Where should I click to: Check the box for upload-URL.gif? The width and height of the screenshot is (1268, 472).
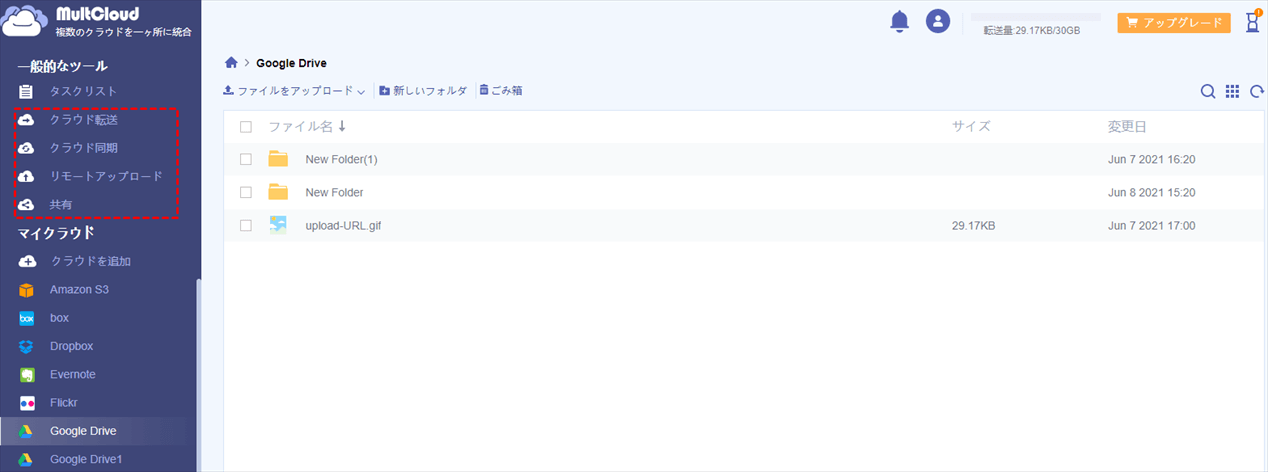pyautogui.click(x=246, y=226)
